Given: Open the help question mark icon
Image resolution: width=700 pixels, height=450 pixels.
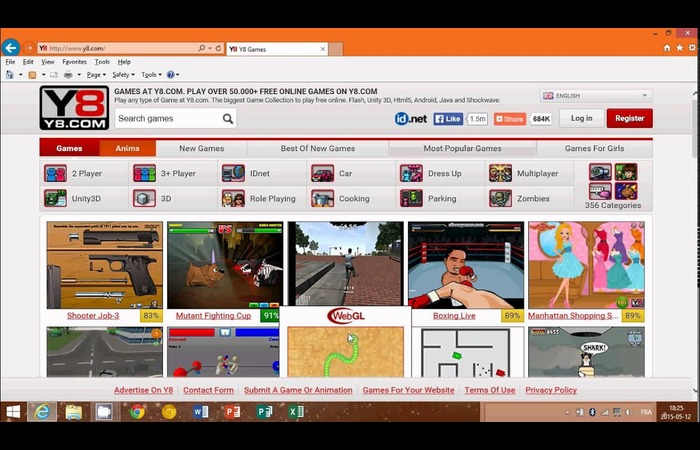Looking at the screenshot, I should coord(170,75).
